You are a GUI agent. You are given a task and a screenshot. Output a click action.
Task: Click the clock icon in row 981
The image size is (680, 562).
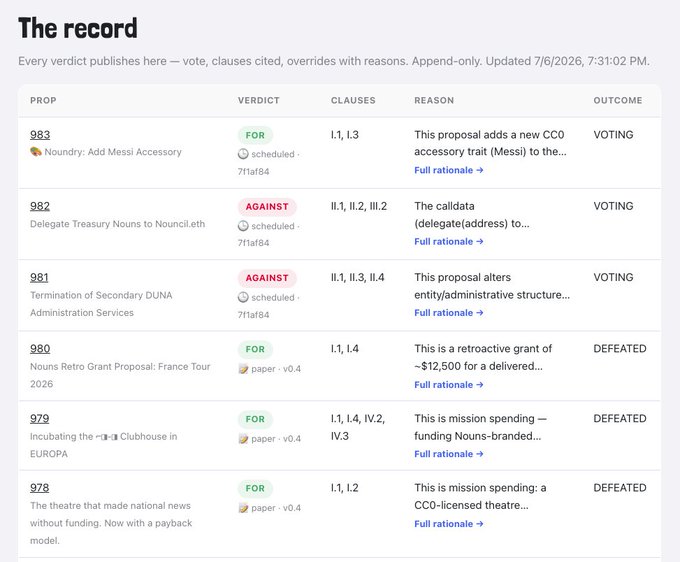(x=243, y=297)
